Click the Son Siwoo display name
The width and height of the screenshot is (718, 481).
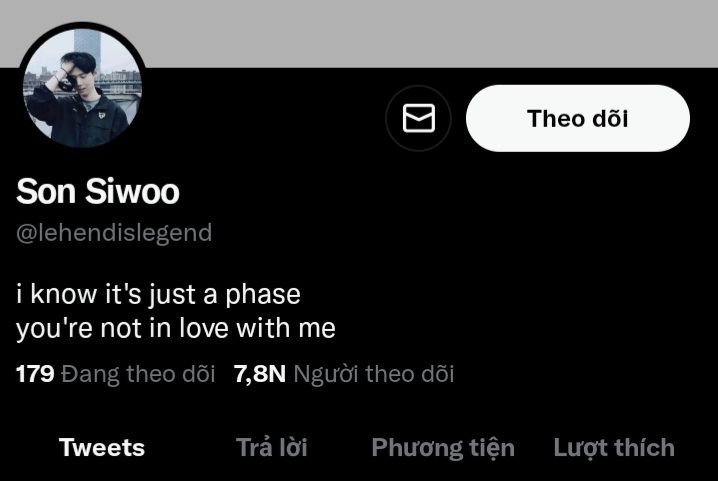tap(98, 191)
